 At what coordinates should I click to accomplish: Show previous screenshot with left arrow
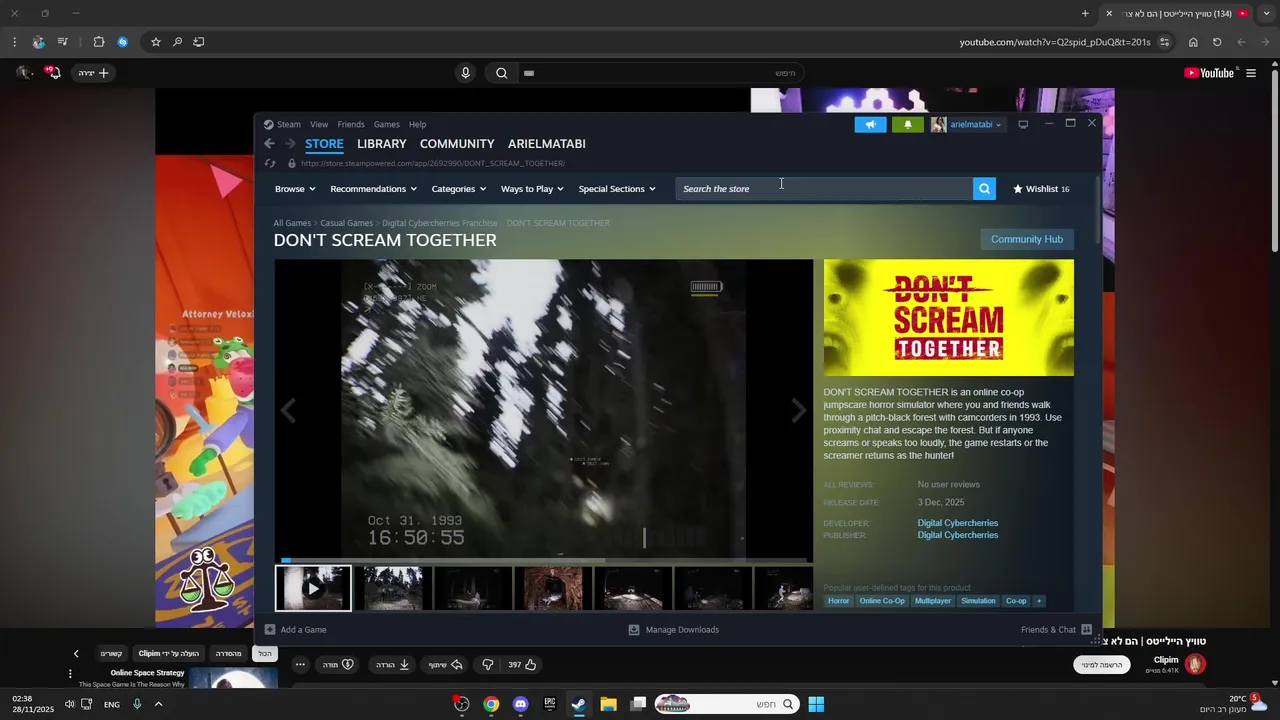coord(288,411)
